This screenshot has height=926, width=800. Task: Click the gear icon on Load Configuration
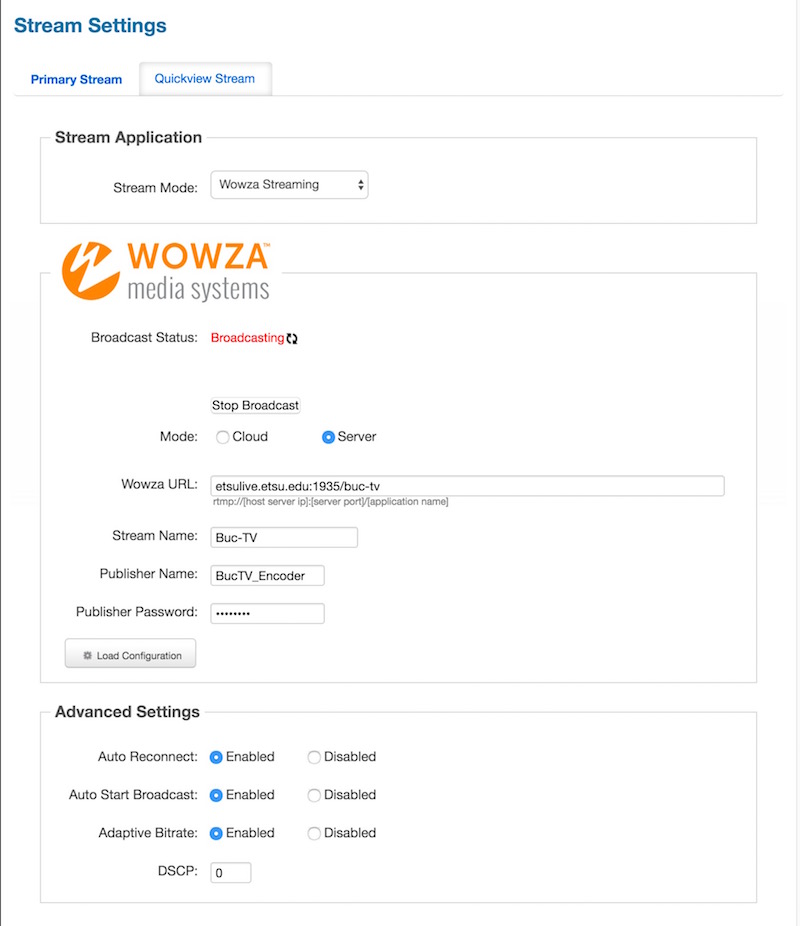pyautogui.click(x=87, y=656)
